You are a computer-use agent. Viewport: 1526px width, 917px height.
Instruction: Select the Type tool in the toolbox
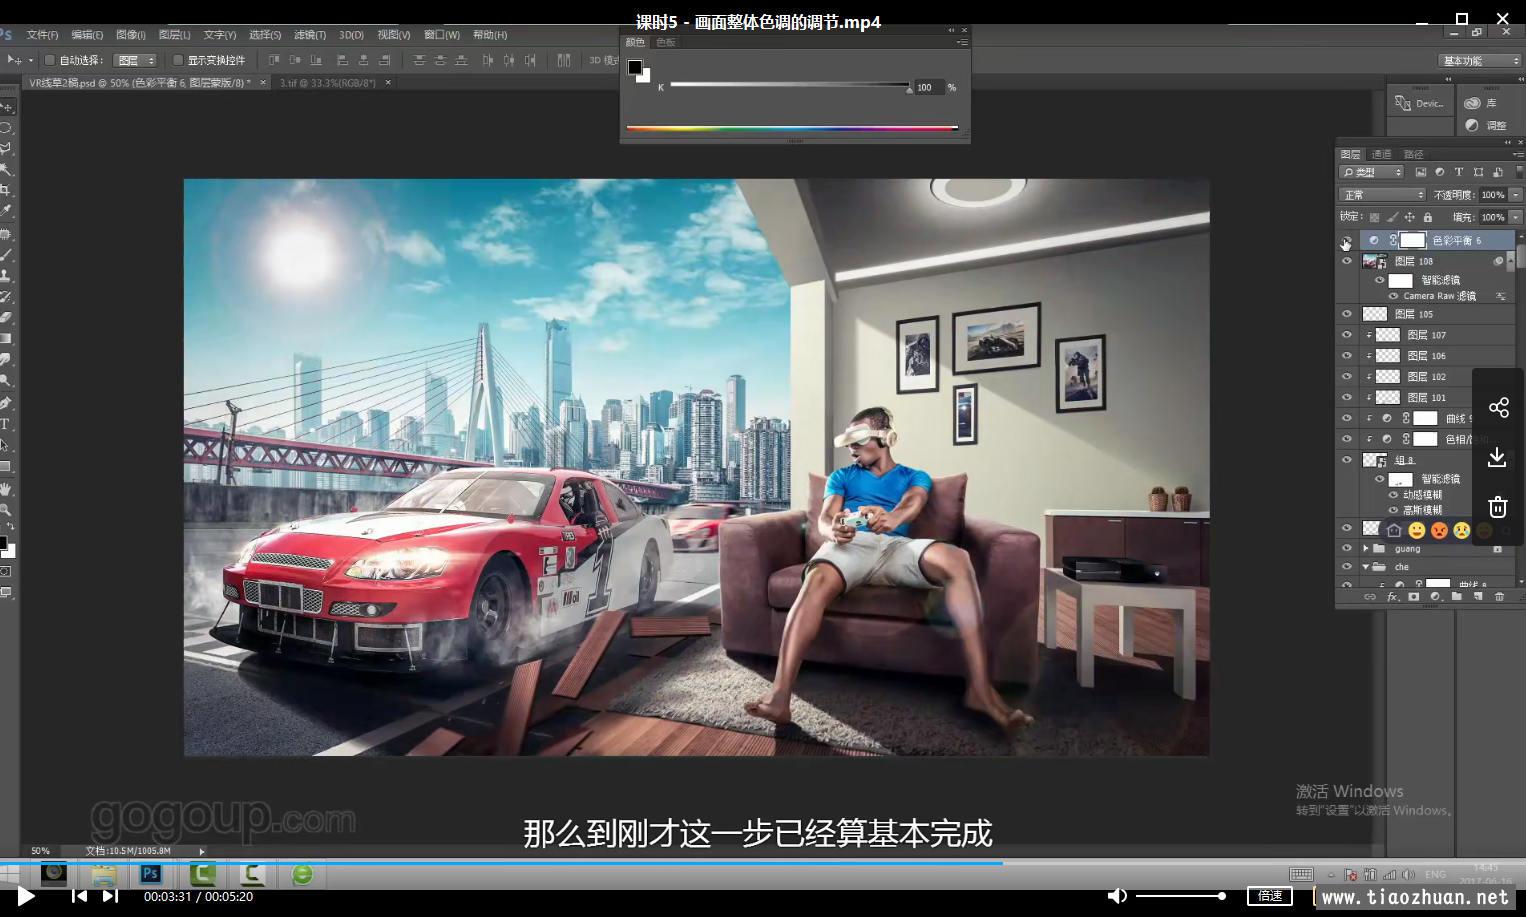pyautogui.click(x=6, y=424)
